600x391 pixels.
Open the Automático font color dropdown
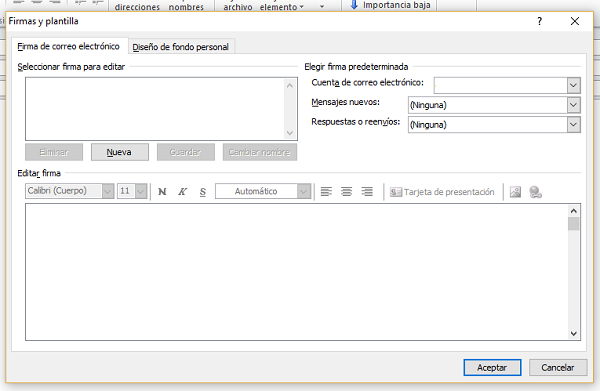tap(304, 191)
